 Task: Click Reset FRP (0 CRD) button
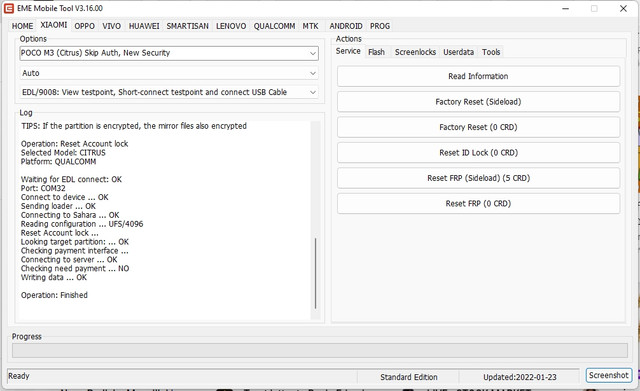[x=478, y=204]
